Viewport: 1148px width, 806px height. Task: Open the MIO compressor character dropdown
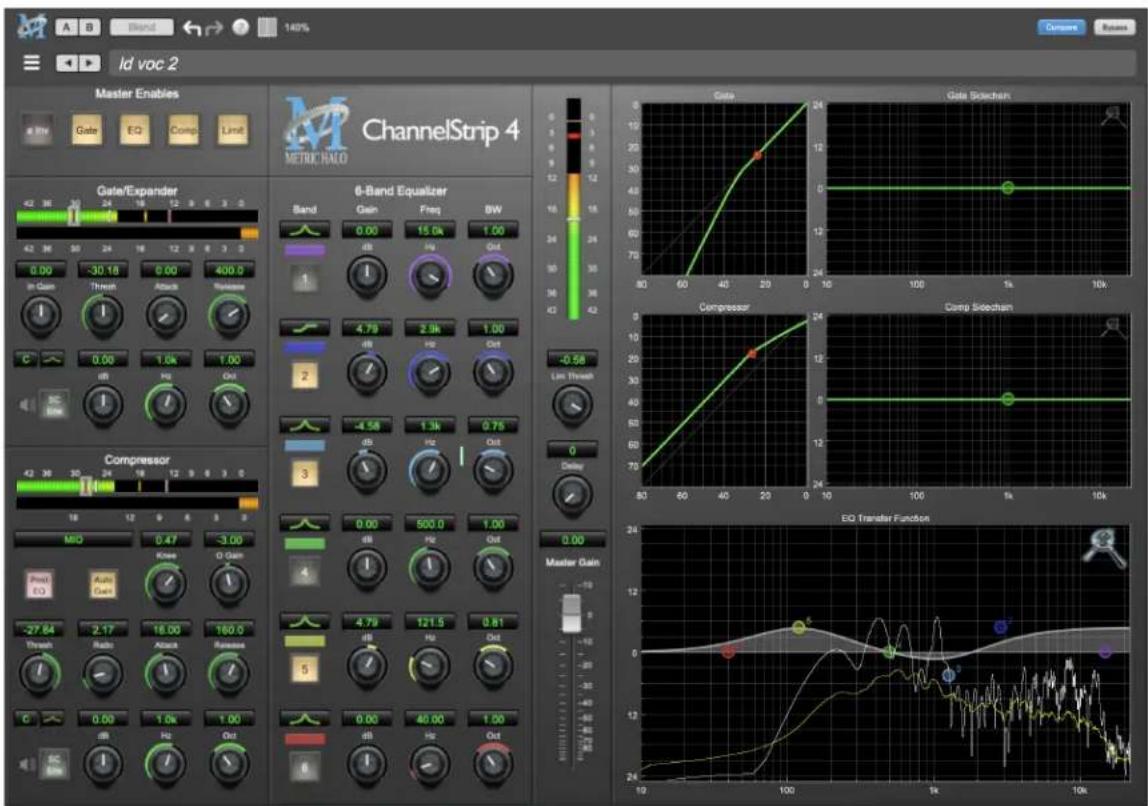pos(73,540)
